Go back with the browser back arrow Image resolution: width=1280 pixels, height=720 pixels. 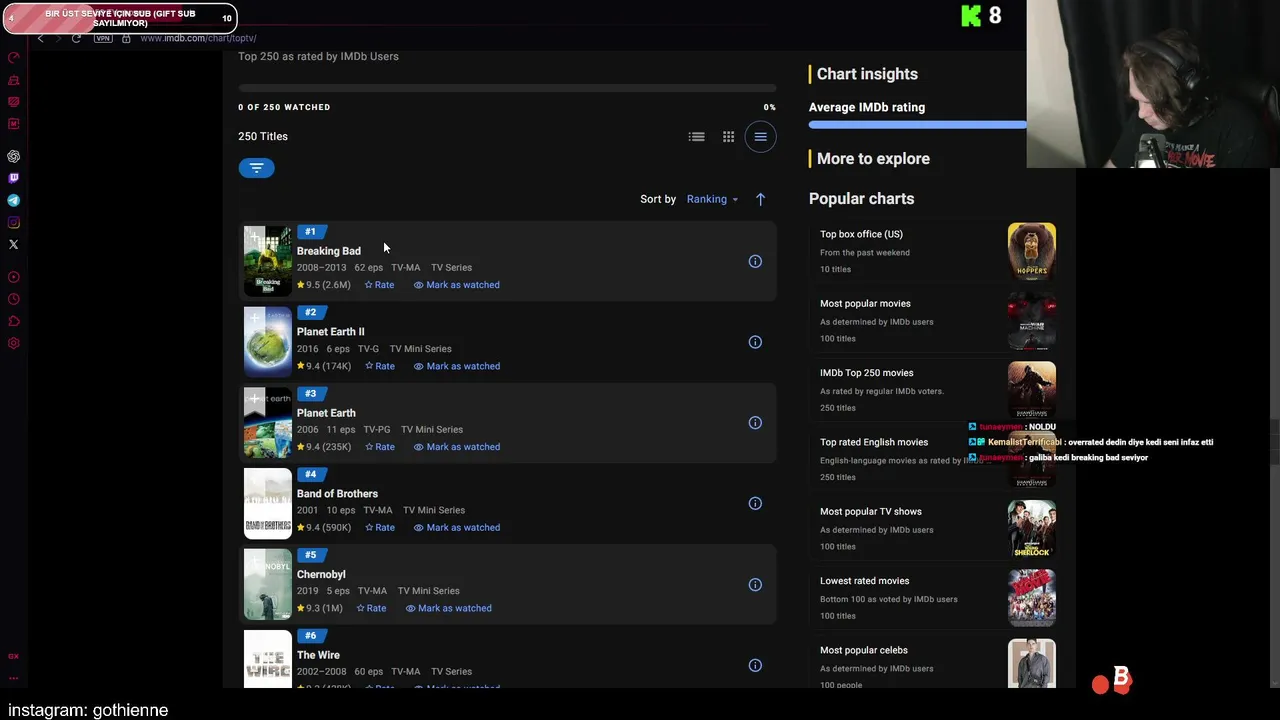(x=40, y=38)
